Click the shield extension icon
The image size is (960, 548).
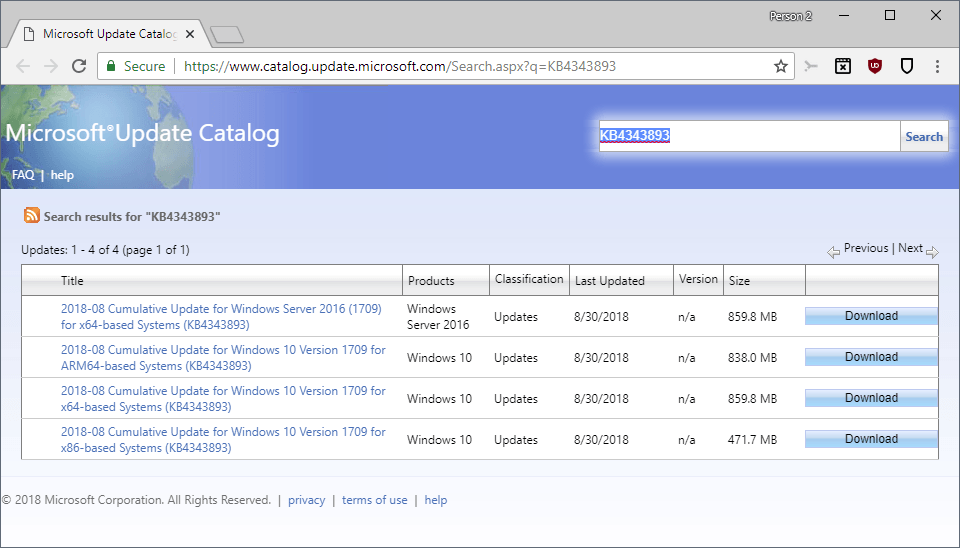pos(907,66)
